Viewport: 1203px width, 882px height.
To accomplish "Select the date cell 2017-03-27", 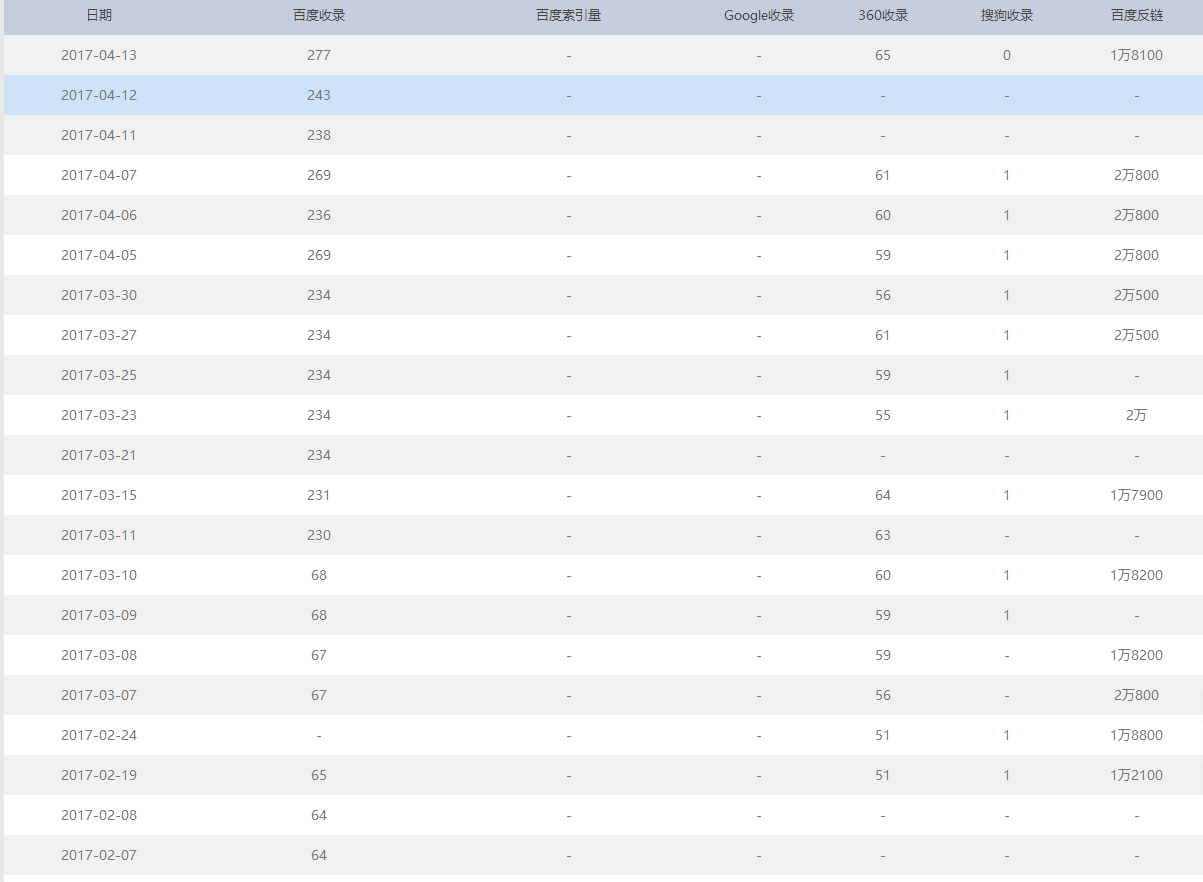I will coord(99,335).
